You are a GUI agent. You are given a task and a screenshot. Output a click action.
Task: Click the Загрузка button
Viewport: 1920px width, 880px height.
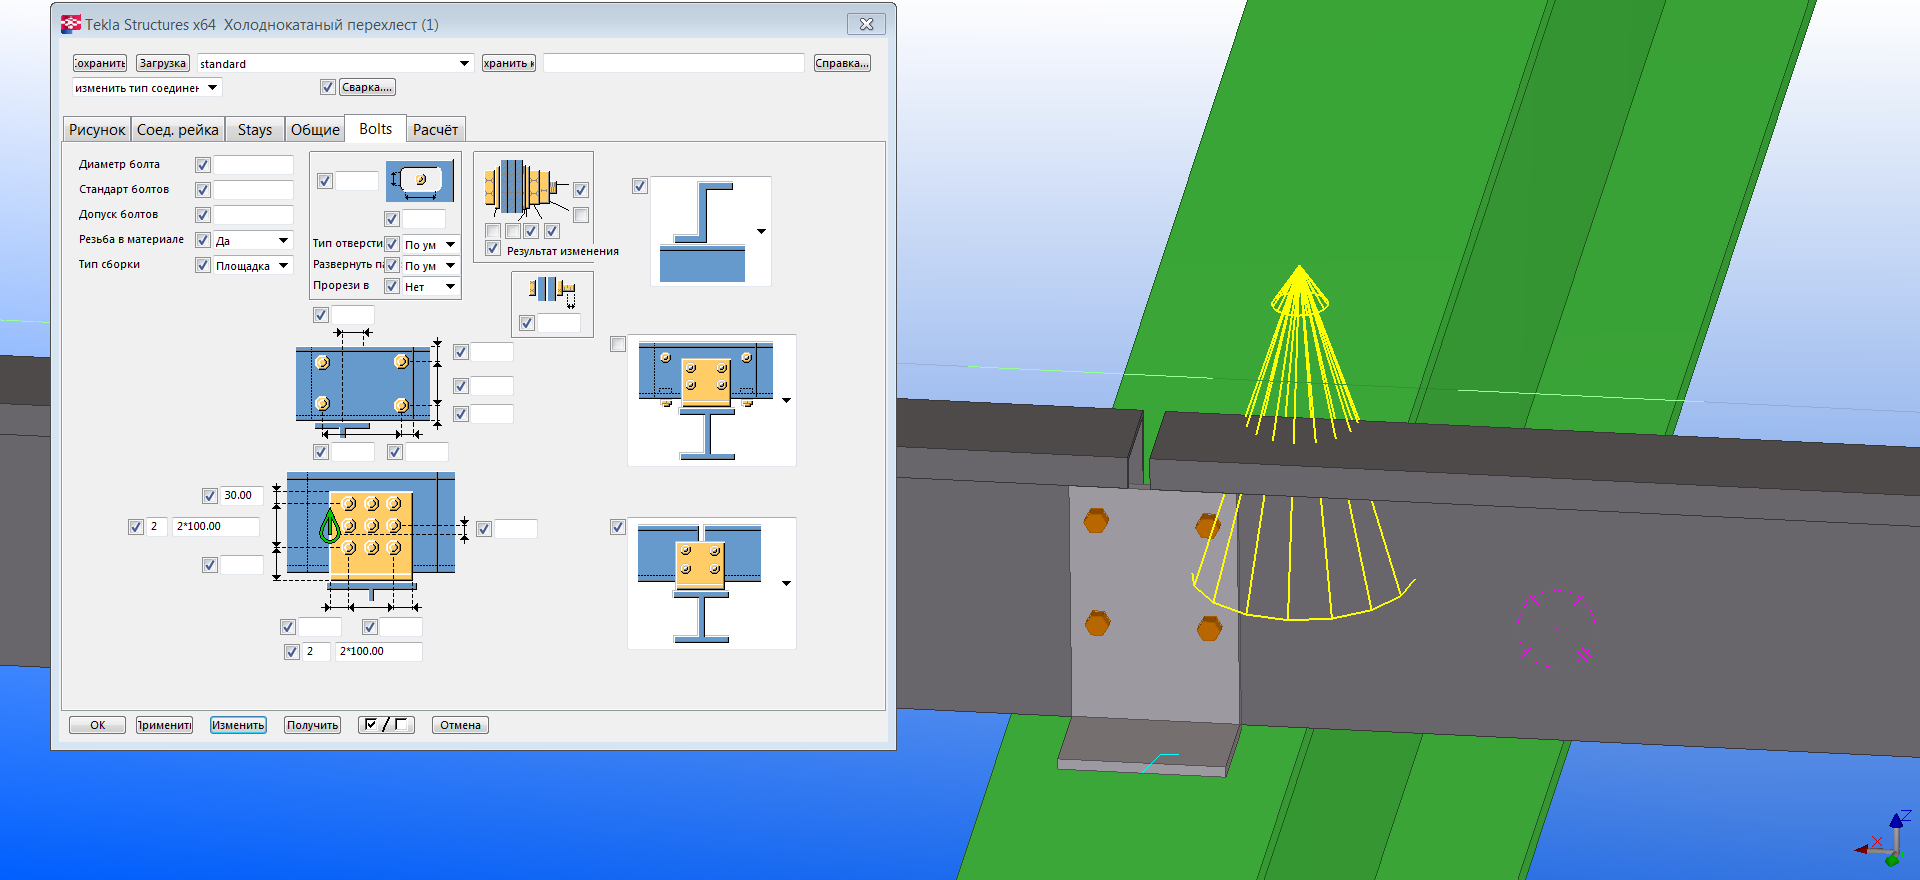(162, 63)
